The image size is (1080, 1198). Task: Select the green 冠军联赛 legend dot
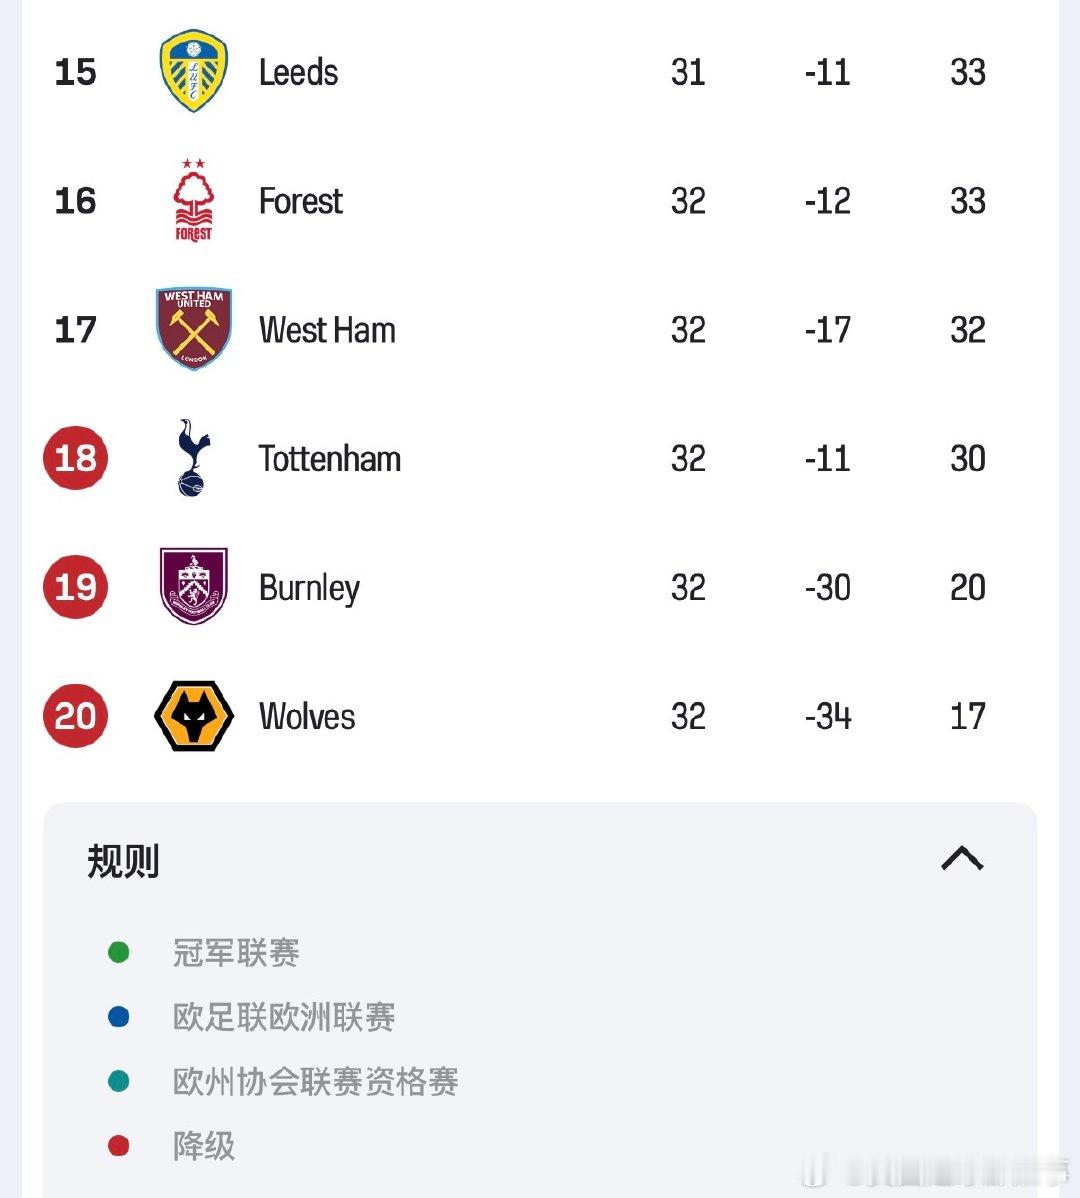pos(120,952)
